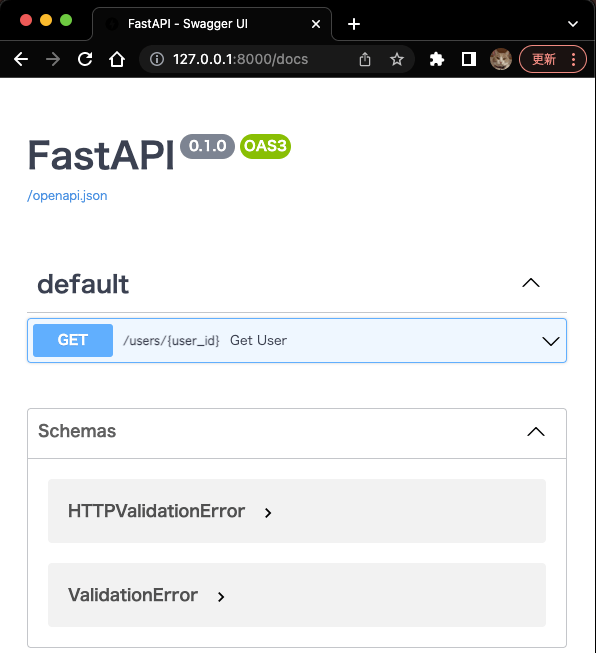The image size is (596, 653).
Task: Click the HTTPValidationError schema name
Action: pyautogui.click(x=156, y=511)
